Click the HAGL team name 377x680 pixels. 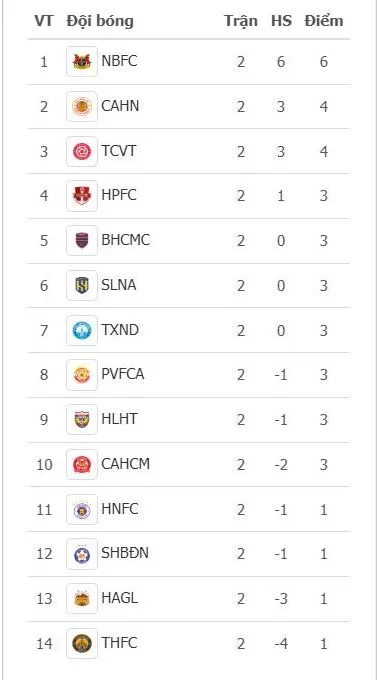[x=120, y=598]
